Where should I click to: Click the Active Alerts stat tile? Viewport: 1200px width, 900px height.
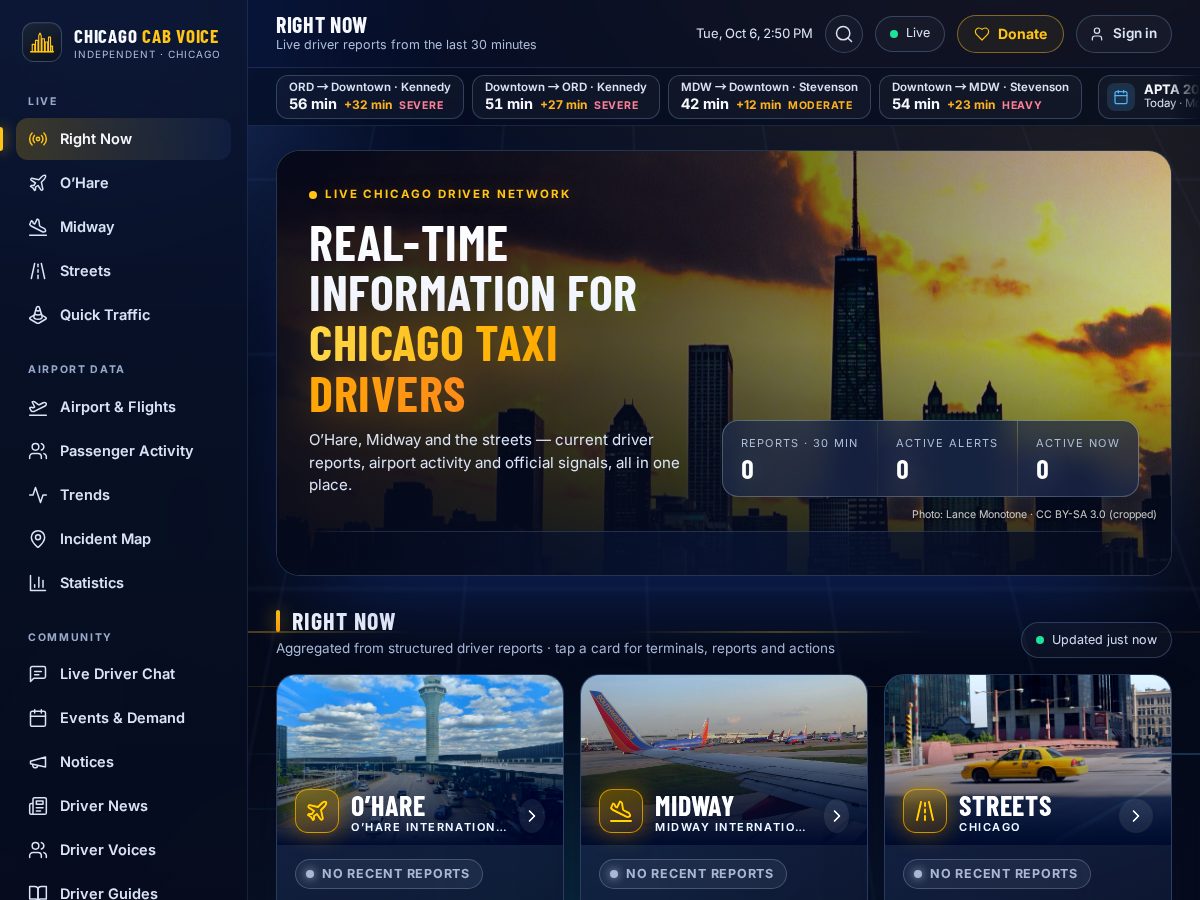(x=947, y=459)
